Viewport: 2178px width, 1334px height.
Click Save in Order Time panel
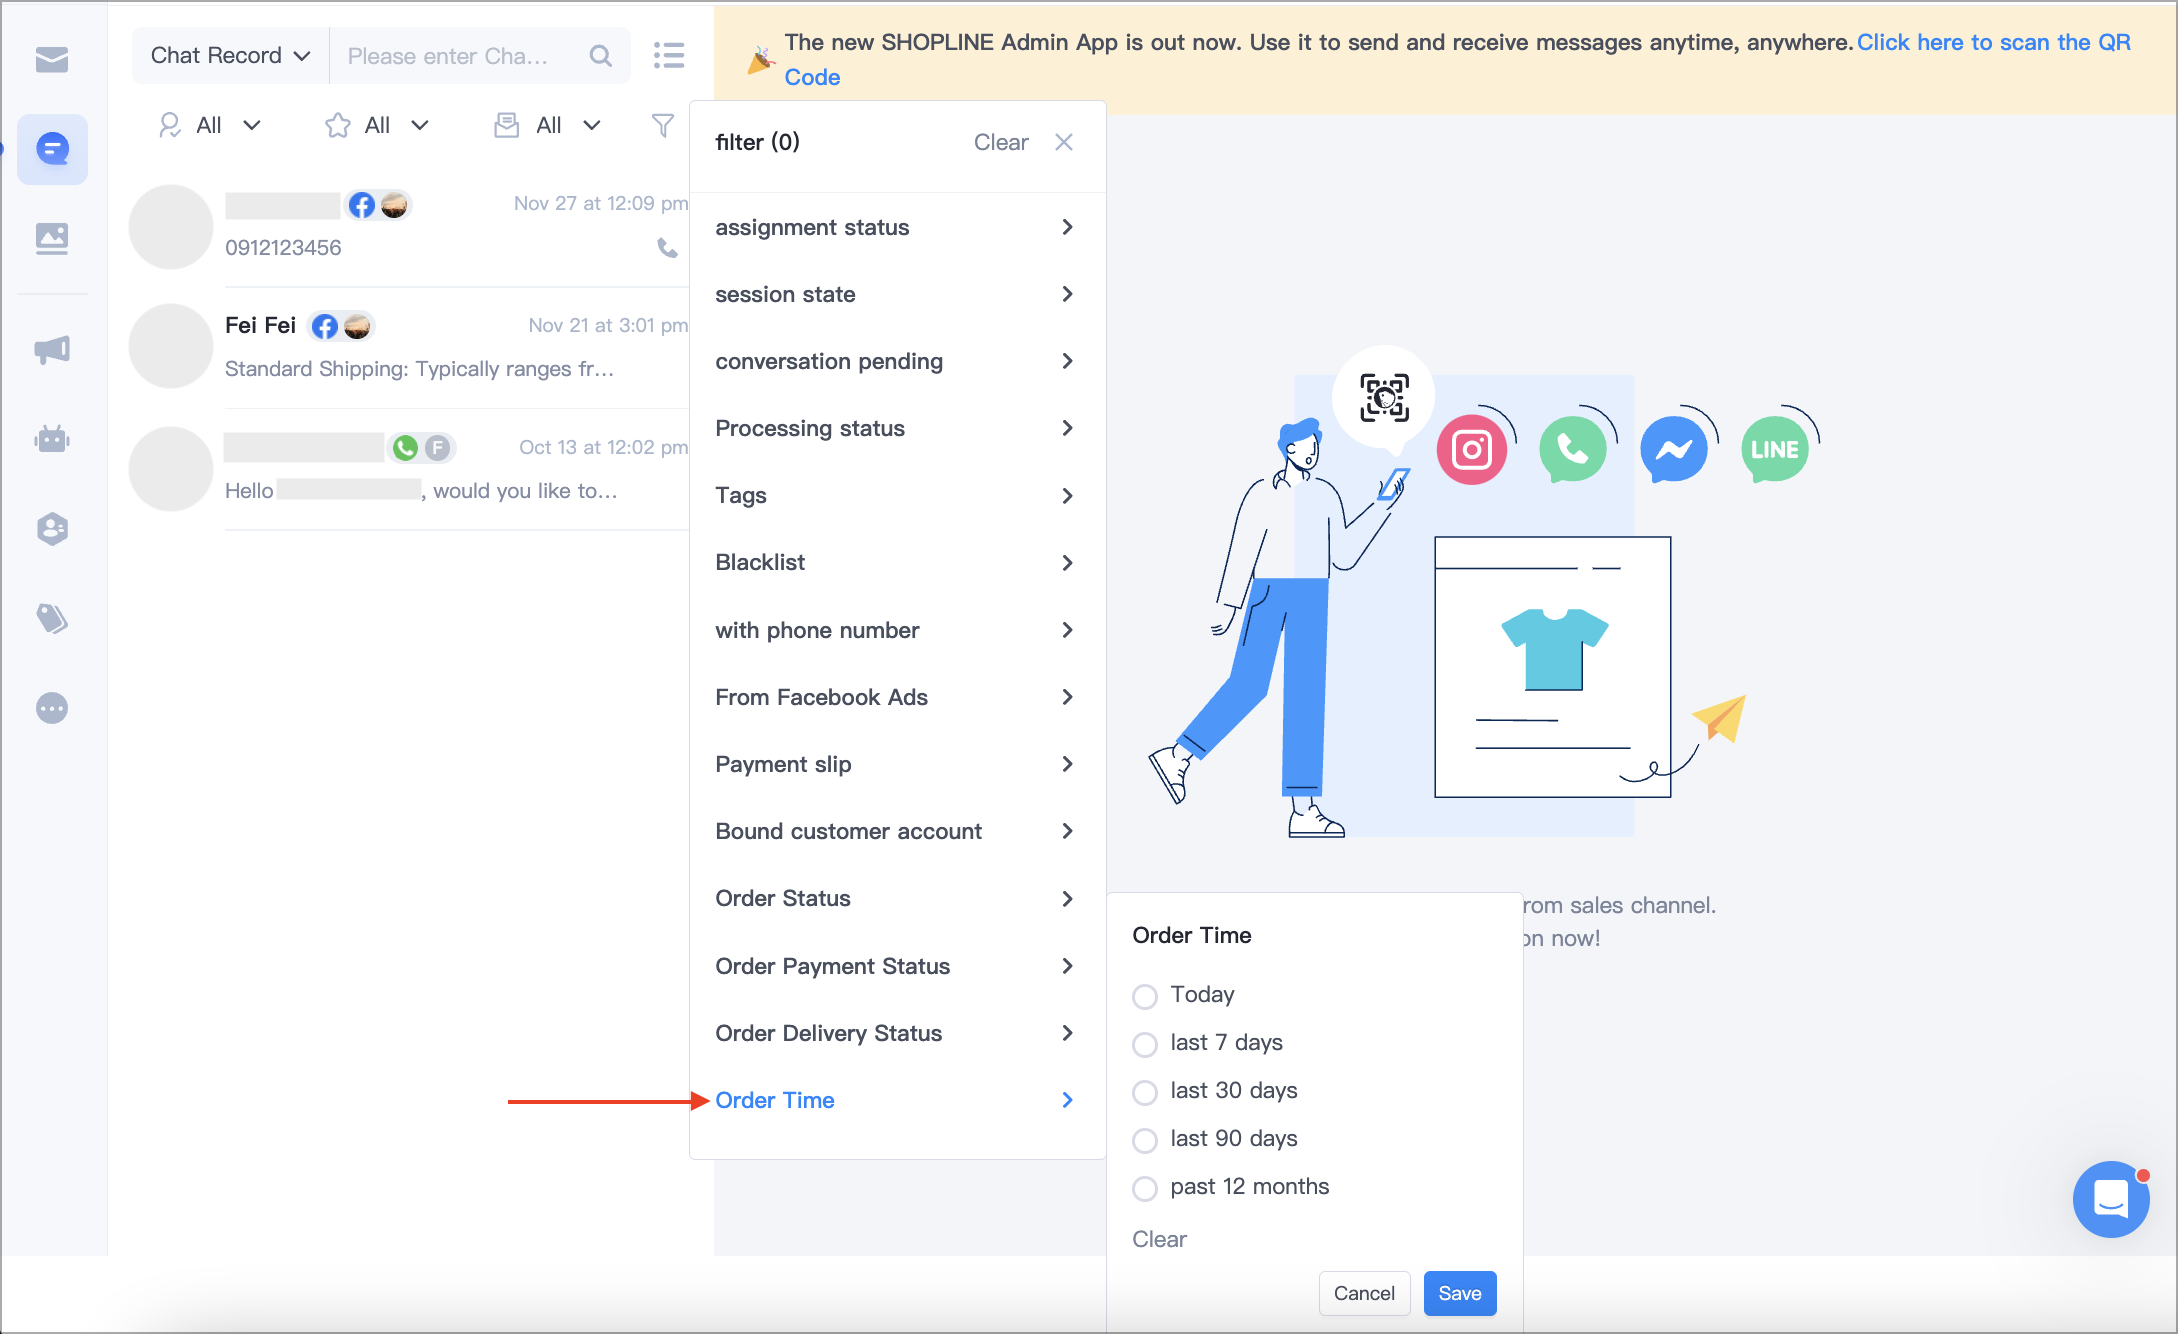(1460, 1293)
